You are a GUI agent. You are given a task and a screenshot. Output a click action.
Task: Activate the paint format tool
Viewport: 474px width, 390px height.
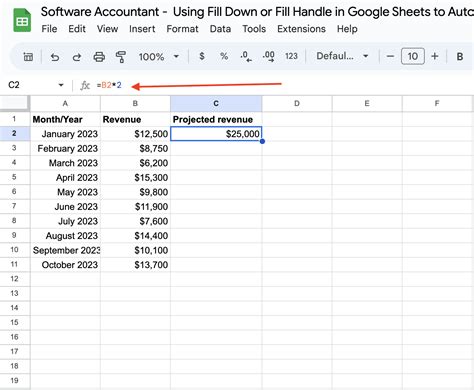coord(120,57)
